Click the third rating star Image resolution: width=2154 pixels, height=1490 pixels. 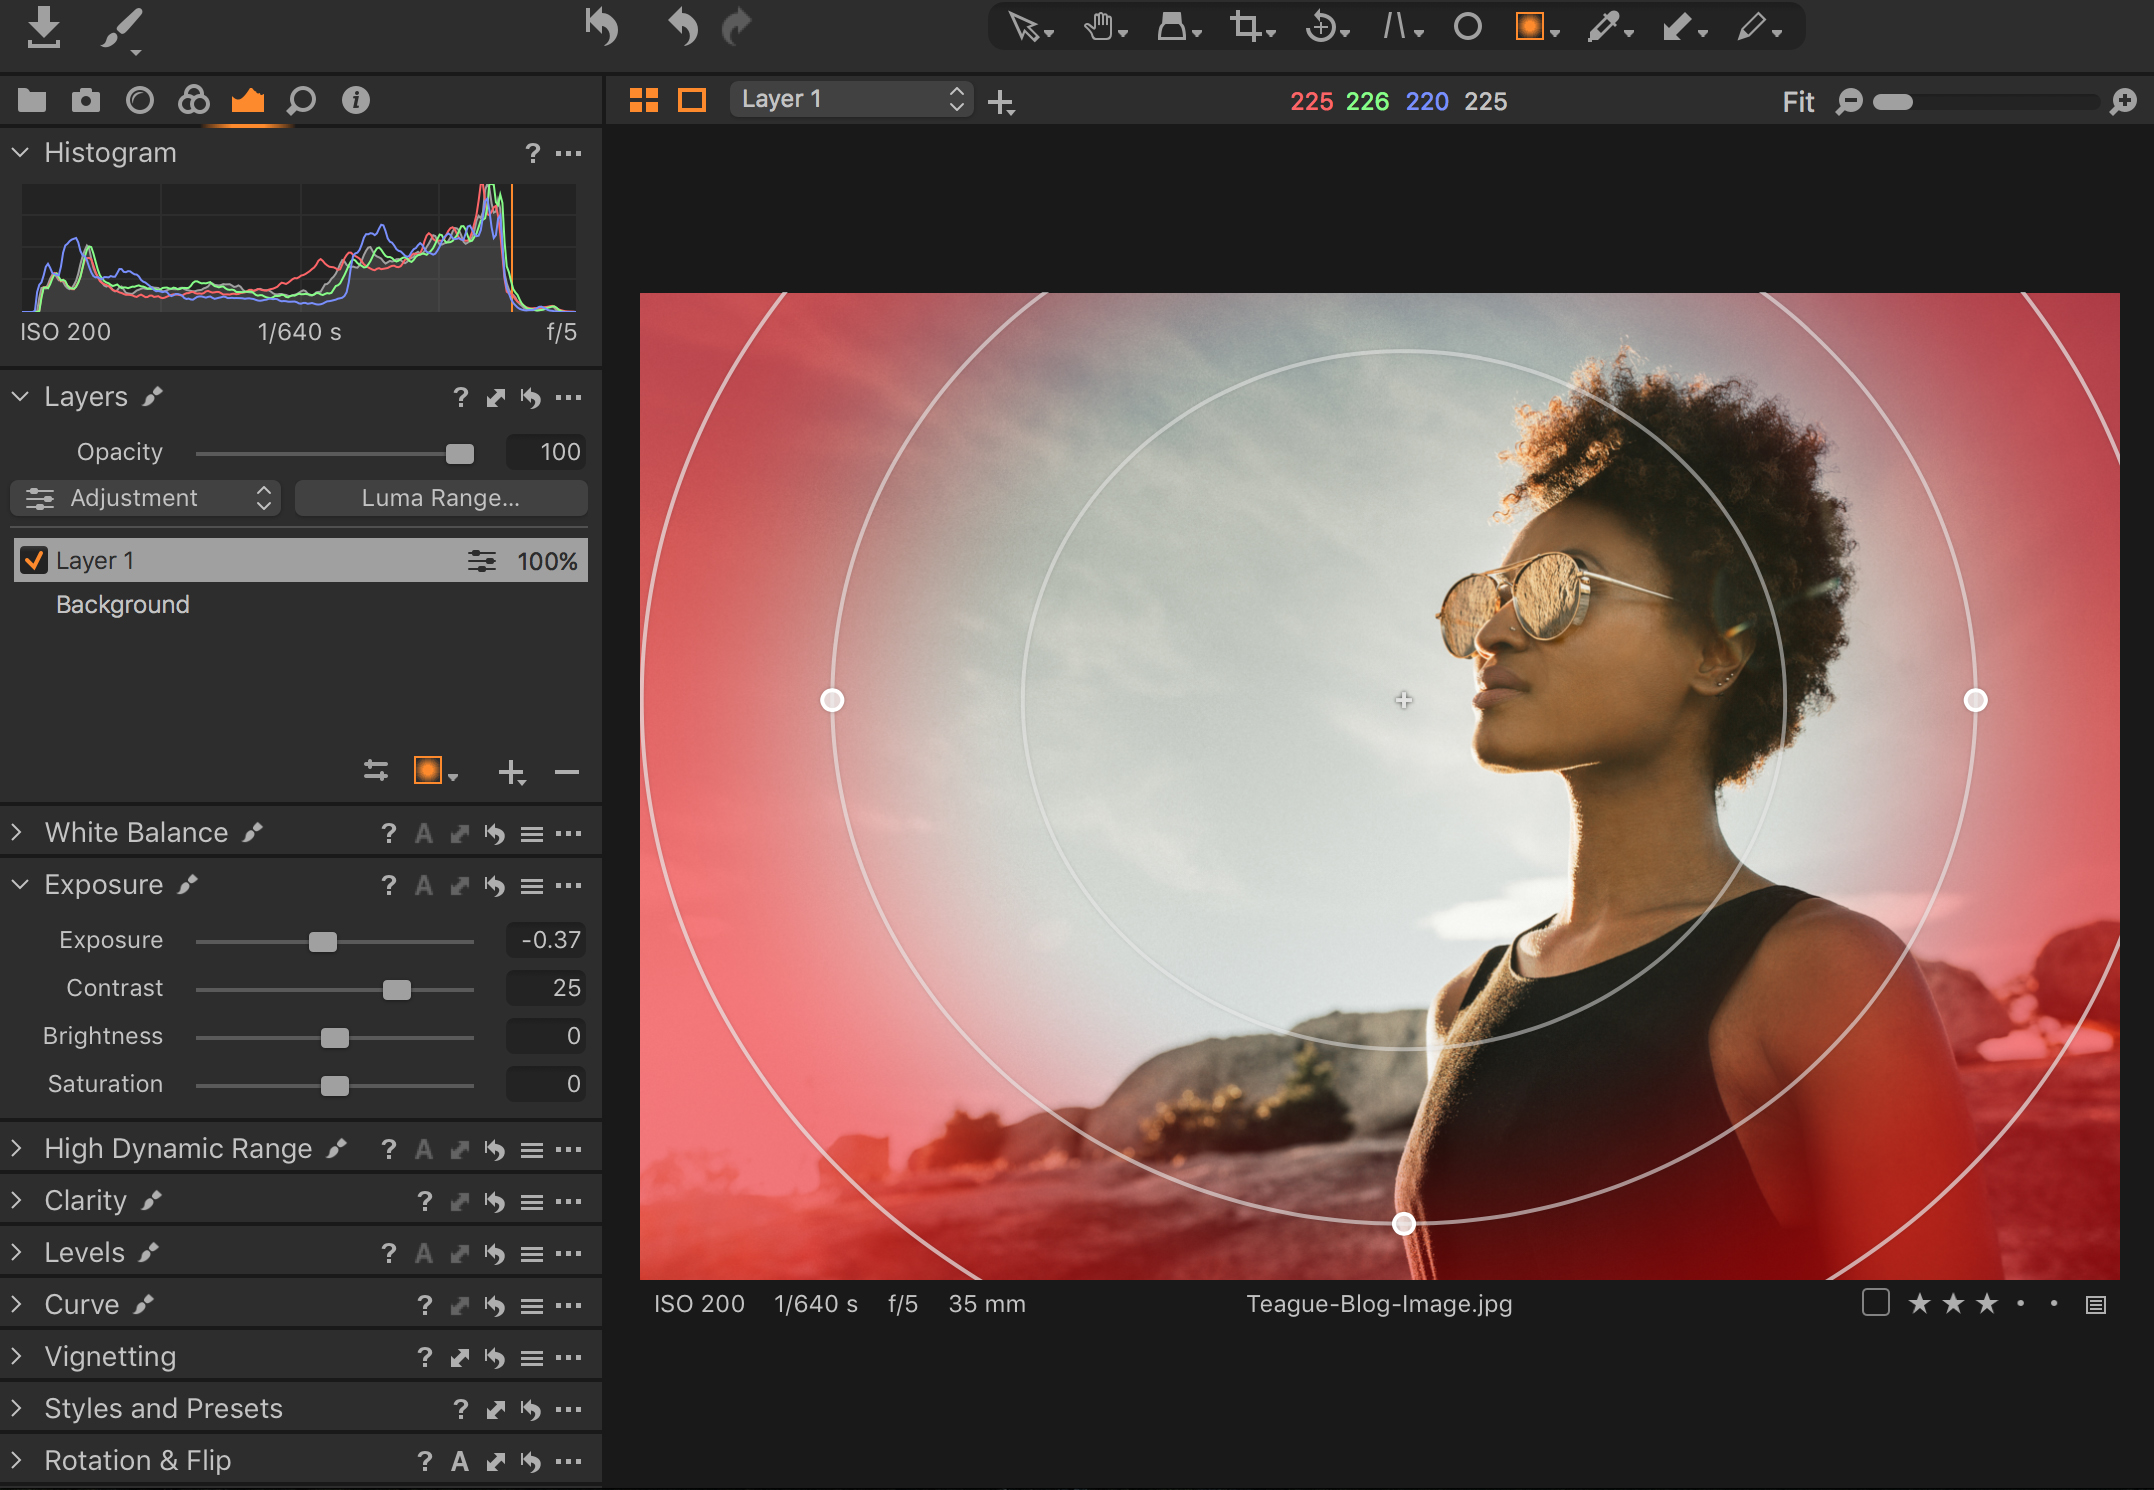point(1987,1303)
